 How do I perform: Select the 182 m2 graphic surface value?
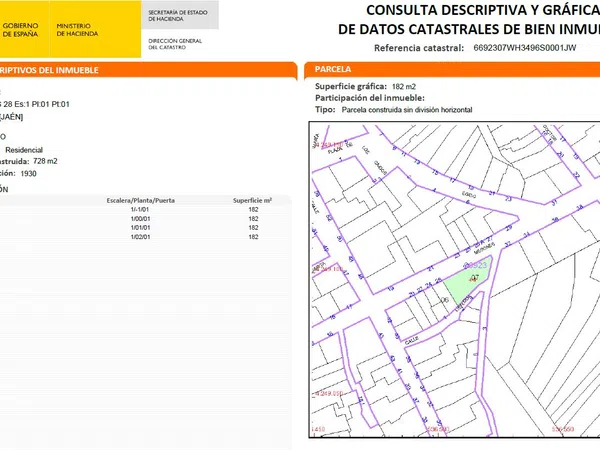(x=404, y=86)
